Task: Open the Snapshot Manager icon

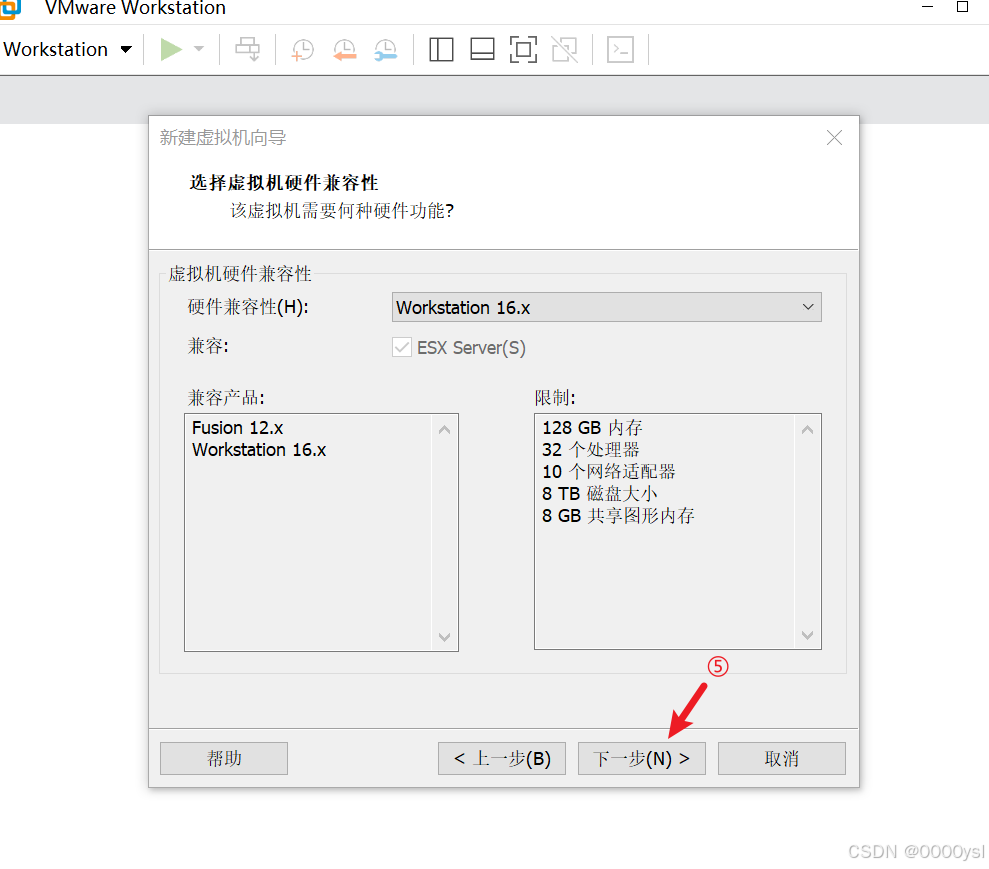Action: [385, 50]
